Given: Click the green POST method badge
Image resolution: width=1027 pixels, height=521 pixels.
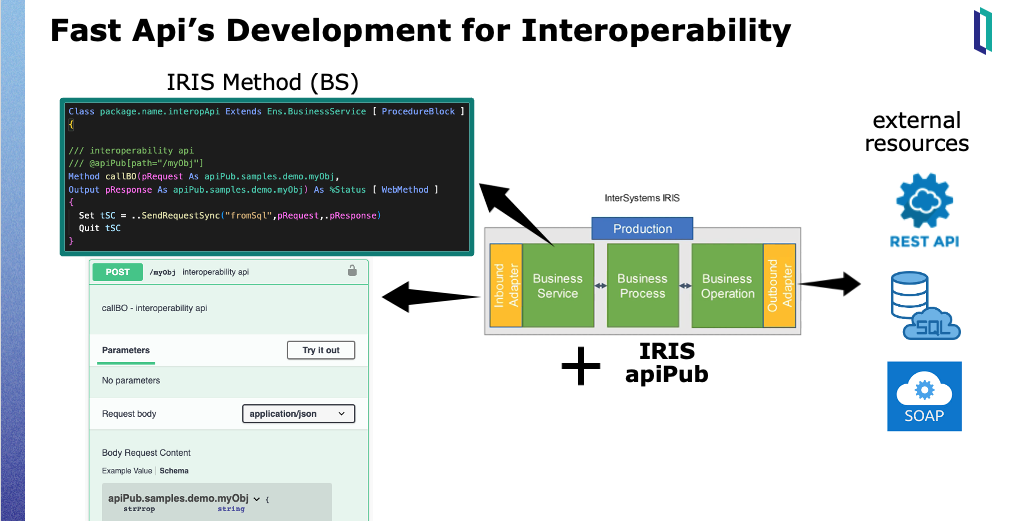Looking at the screenshot, I should (x=117, y=271).
